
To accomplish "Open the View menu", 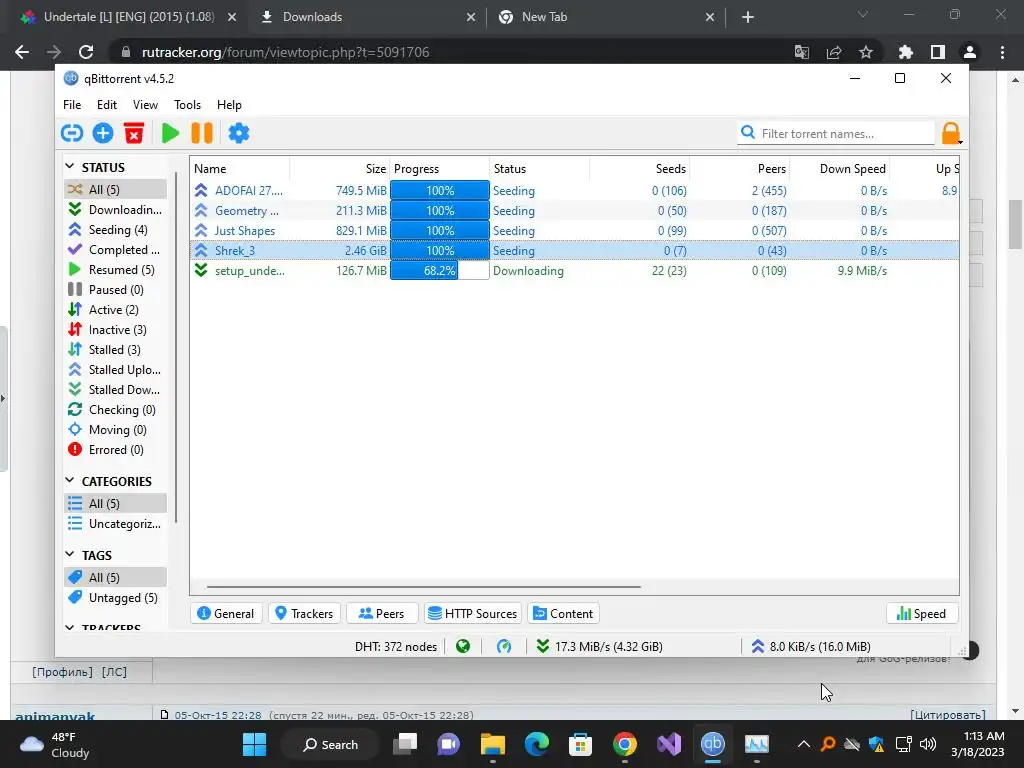I will point(145,104).
